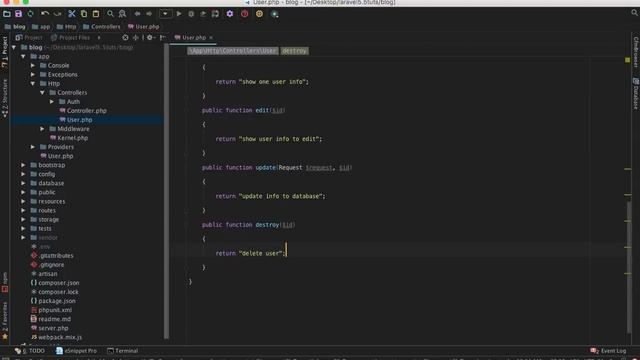
Task: Open Settings via purple gear icon
Action: point(230,14)
